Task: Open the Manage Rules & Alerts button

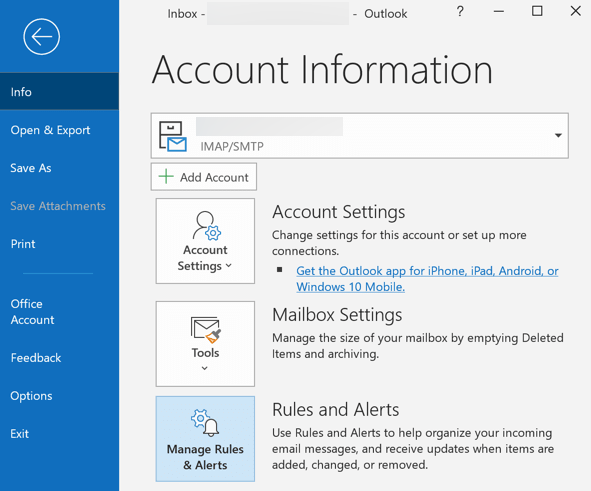Action: pyautogui.click(x=205, y=439)
